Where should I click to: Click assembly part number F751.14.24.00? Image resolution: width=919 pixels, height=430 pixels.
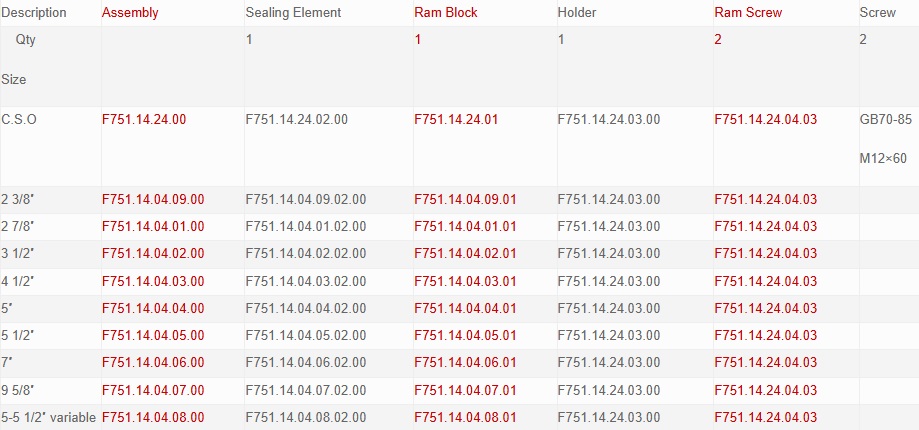(x=144, y=119)
